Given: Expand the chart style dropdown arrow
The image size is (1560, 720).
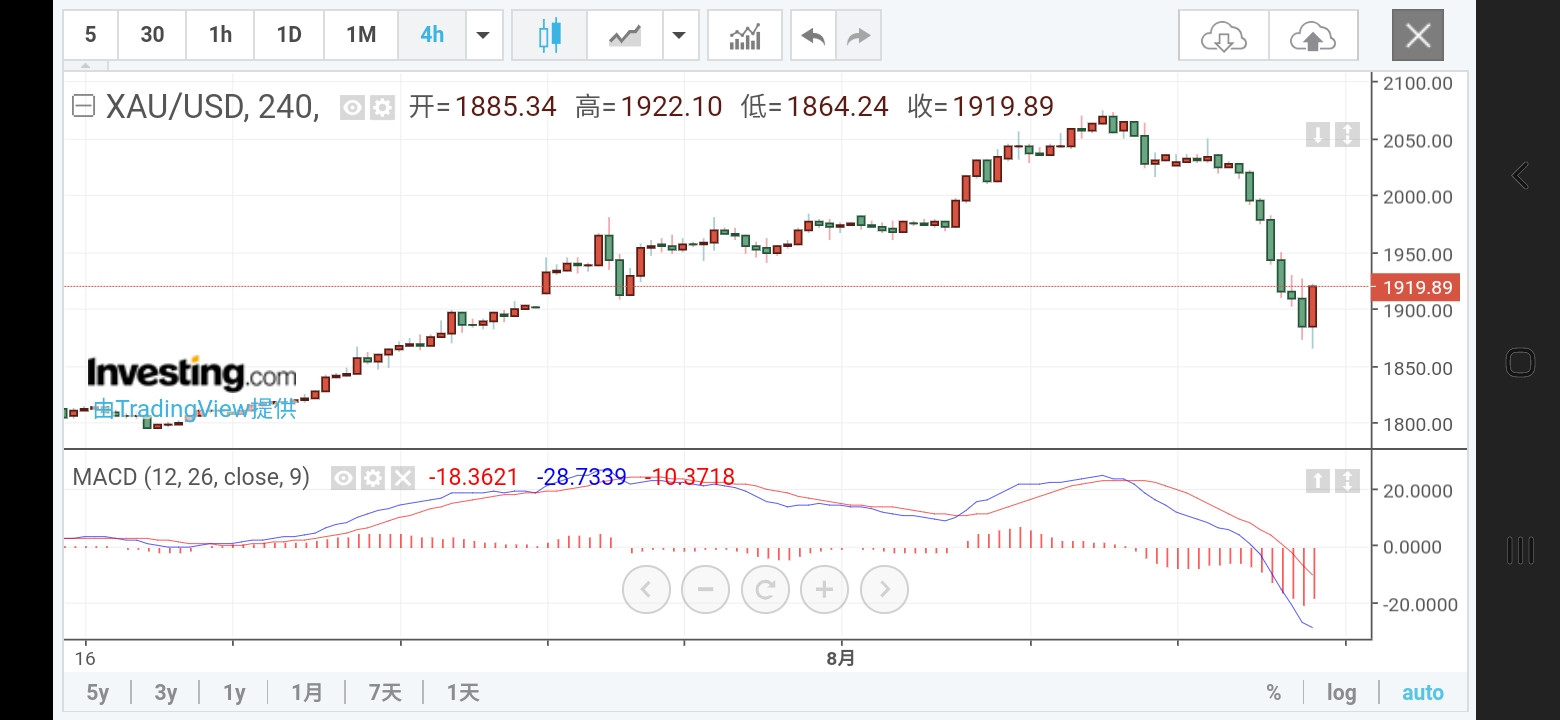Looking at the screenshot, I should [x=679, y=36].
